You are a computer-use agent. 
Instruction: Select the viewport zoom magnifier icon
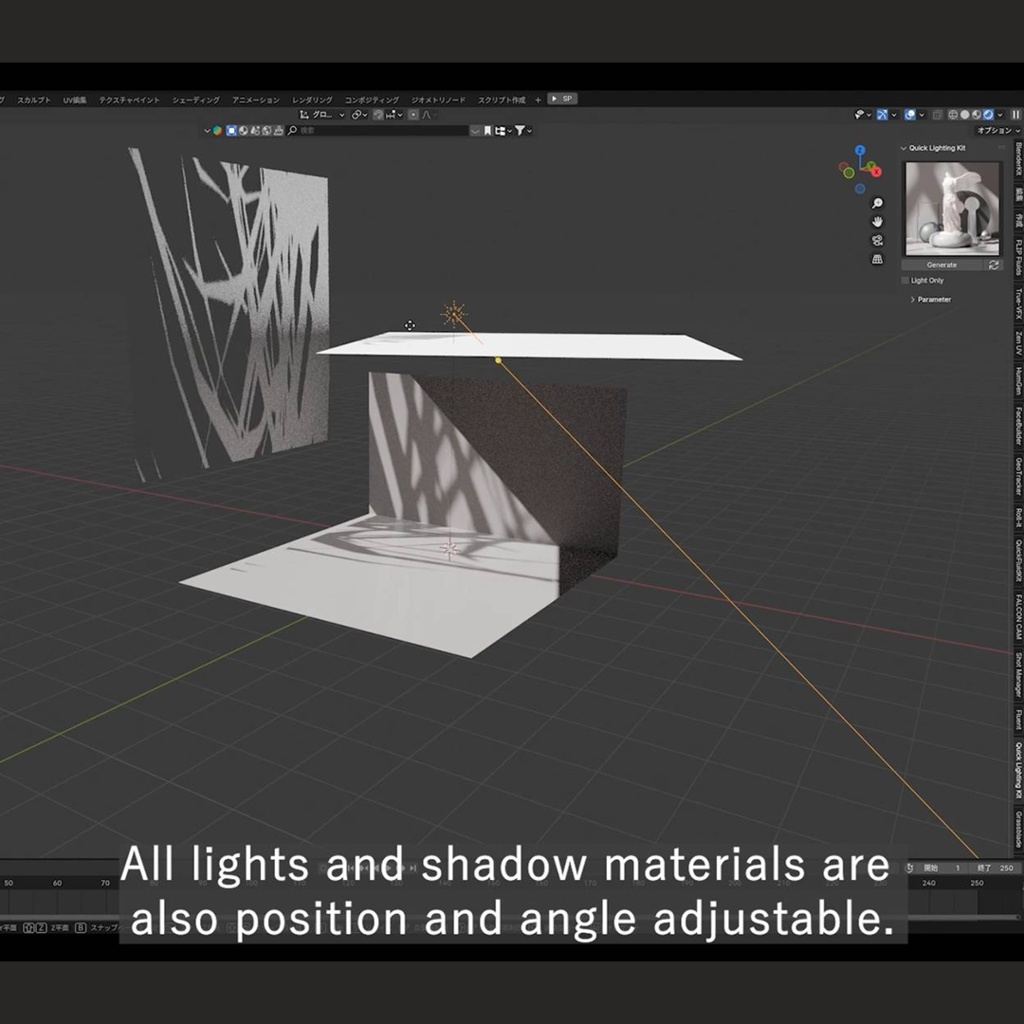pos(877,204)
